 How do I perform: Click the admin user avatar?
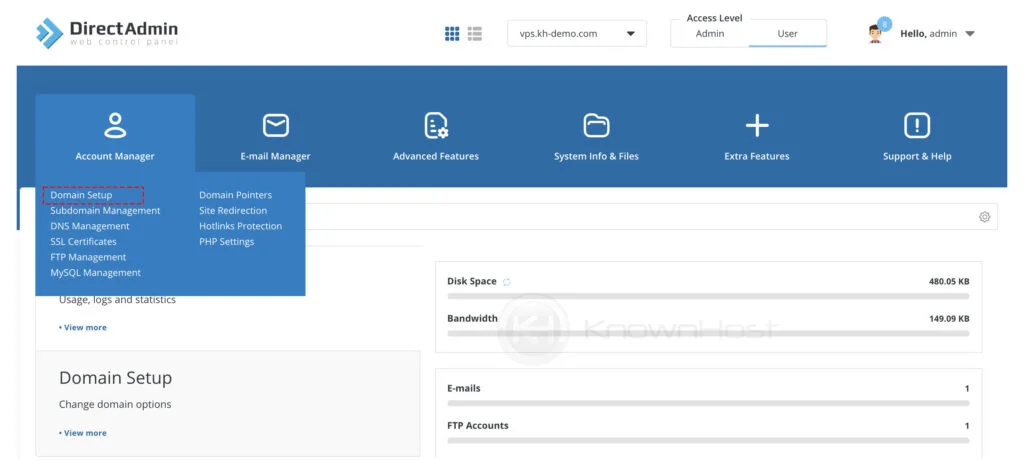coord(875,34)
